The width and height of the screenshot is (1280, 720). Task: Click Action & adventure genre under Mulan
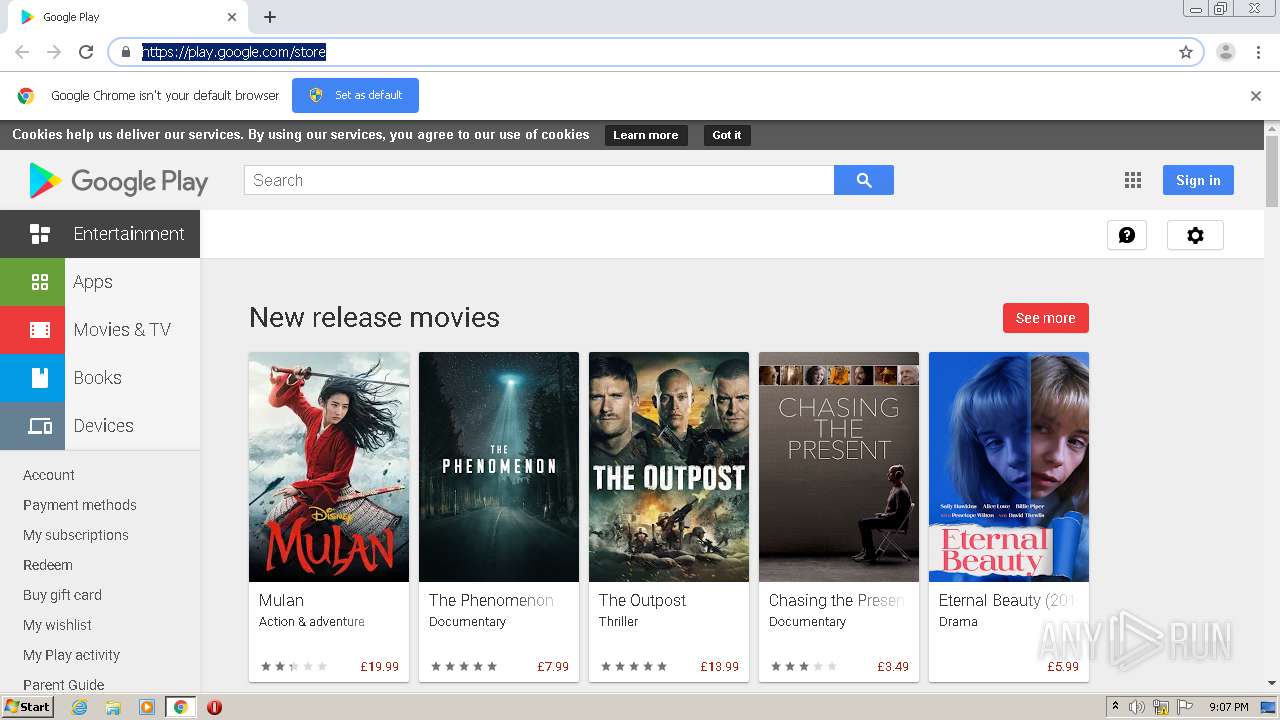click(312, 622)
